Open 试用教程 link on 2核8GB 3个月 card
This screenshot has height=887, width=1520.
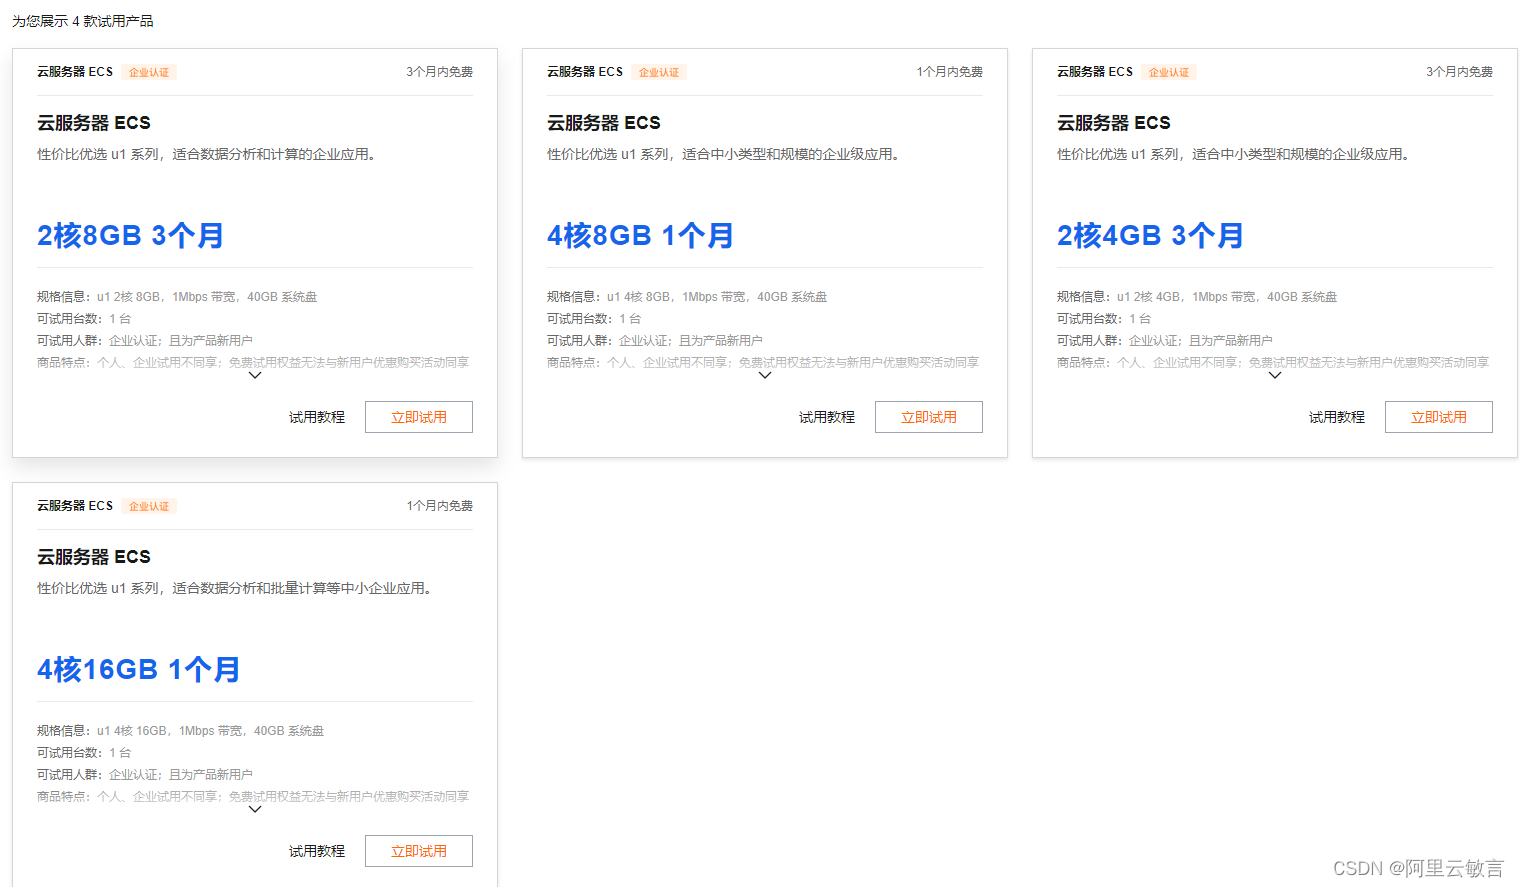coord(317,417)
